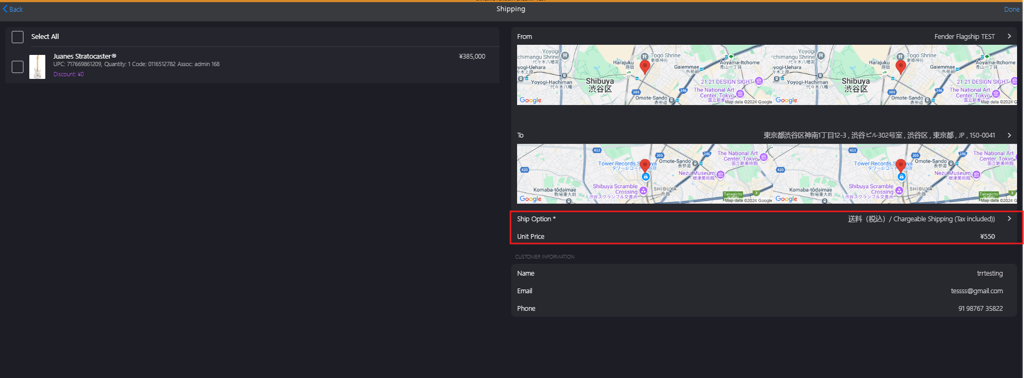Click the Ship Option * label
The image size is (1024, 378).
(x=536, y=219)
